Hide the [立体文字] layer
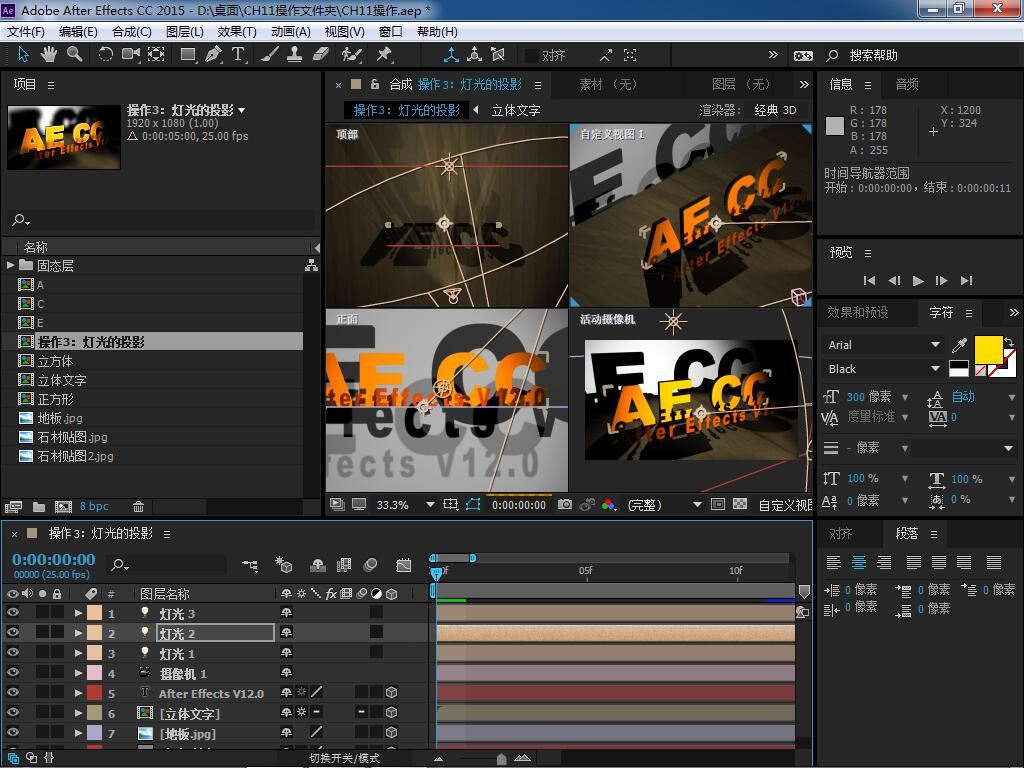The height and width of the screenshot is (768, 1024). pyautogui.click(x=12, y=712)
